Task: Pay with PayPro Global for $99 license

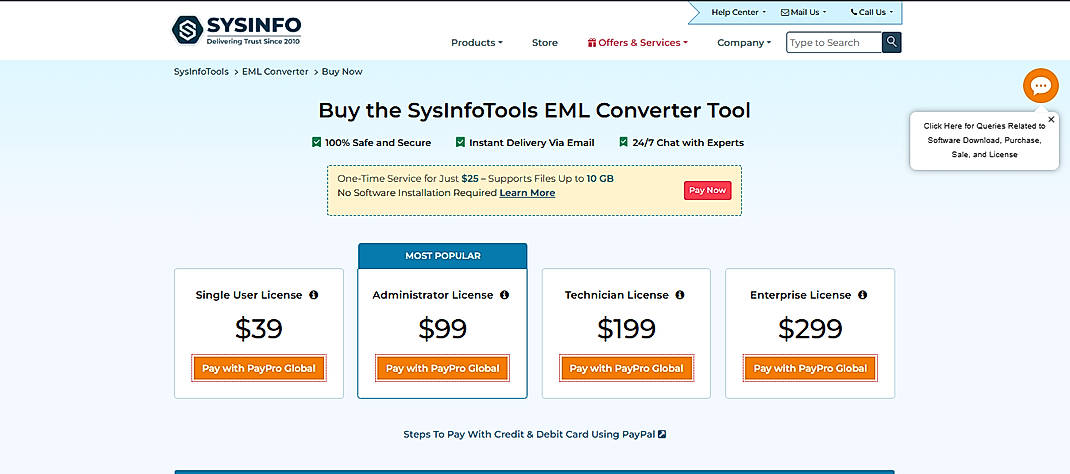Action: [442, 368]
